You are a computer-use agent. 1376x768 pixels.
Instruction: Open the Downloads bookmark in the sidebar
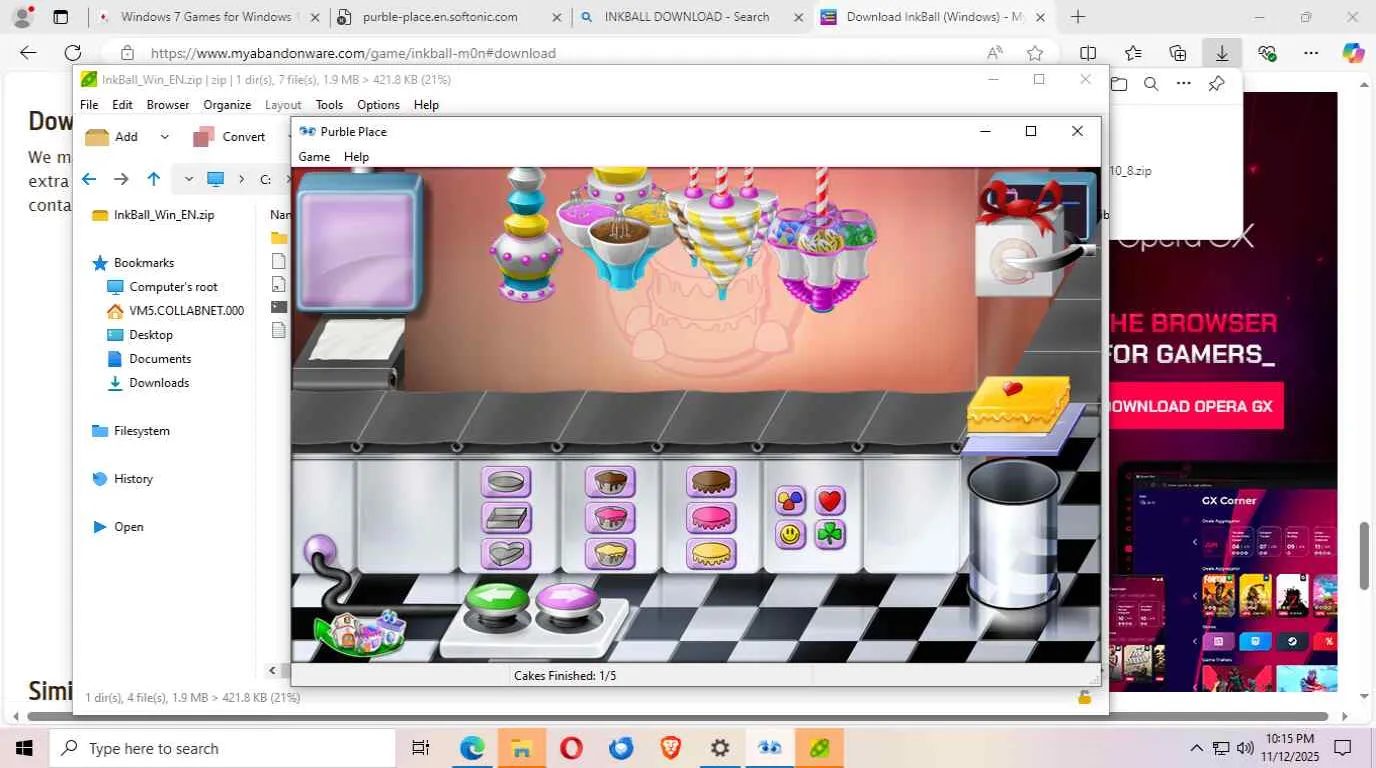click(x=148, y=383)
